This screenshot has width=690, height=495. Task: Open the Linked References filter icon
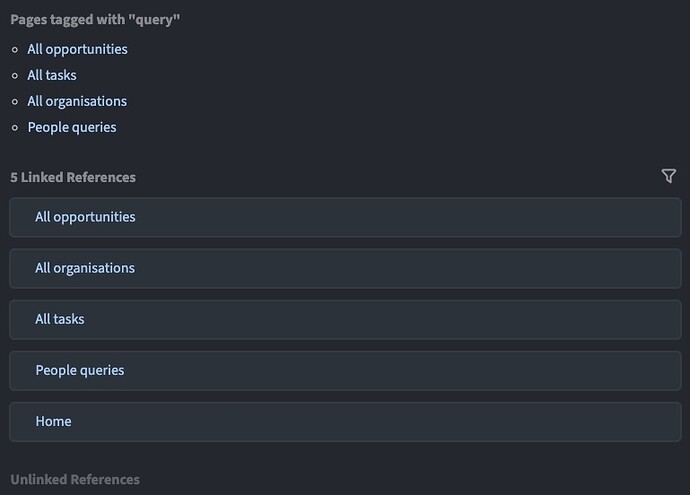(x=668, y=176)
